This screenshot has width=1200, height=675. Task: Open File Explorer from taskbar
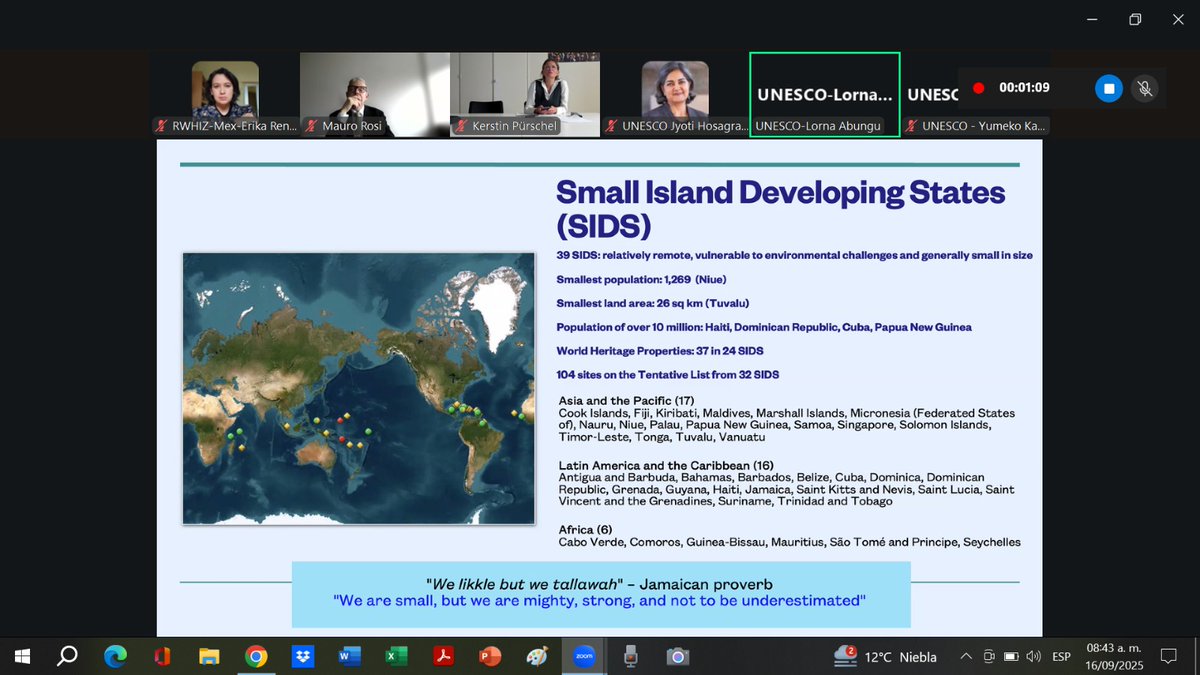pos(209,657)
